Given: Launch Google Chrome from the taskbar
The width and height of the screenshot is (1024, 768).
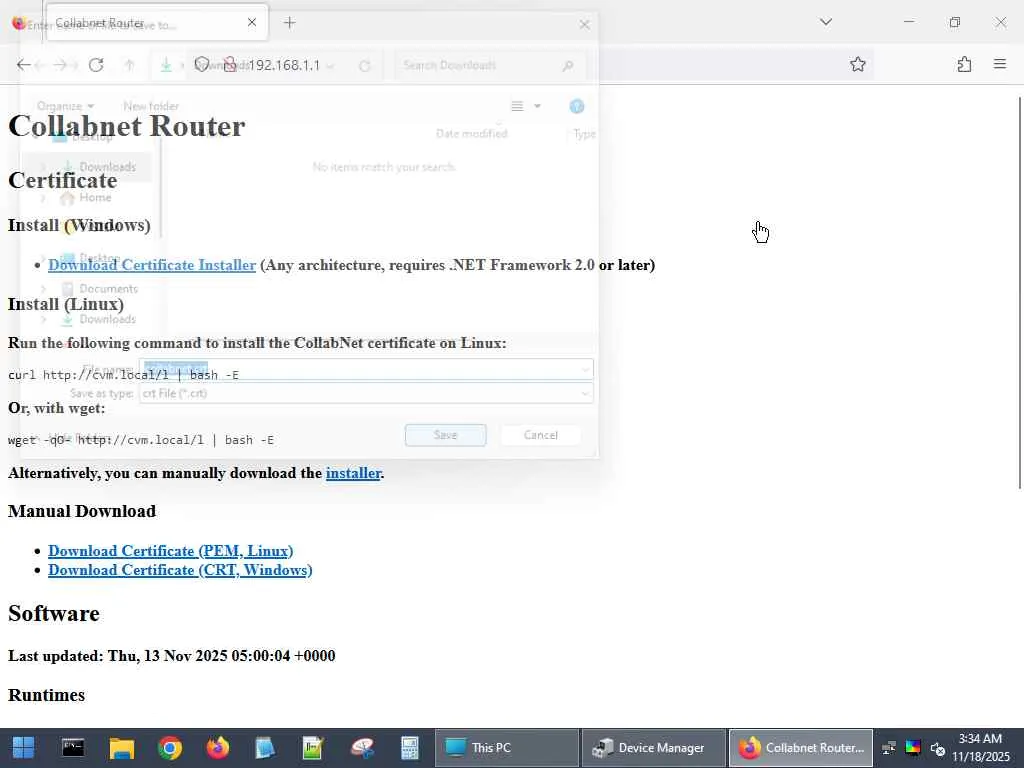Looking at the screenshot, I should click(x=170, y=748).
